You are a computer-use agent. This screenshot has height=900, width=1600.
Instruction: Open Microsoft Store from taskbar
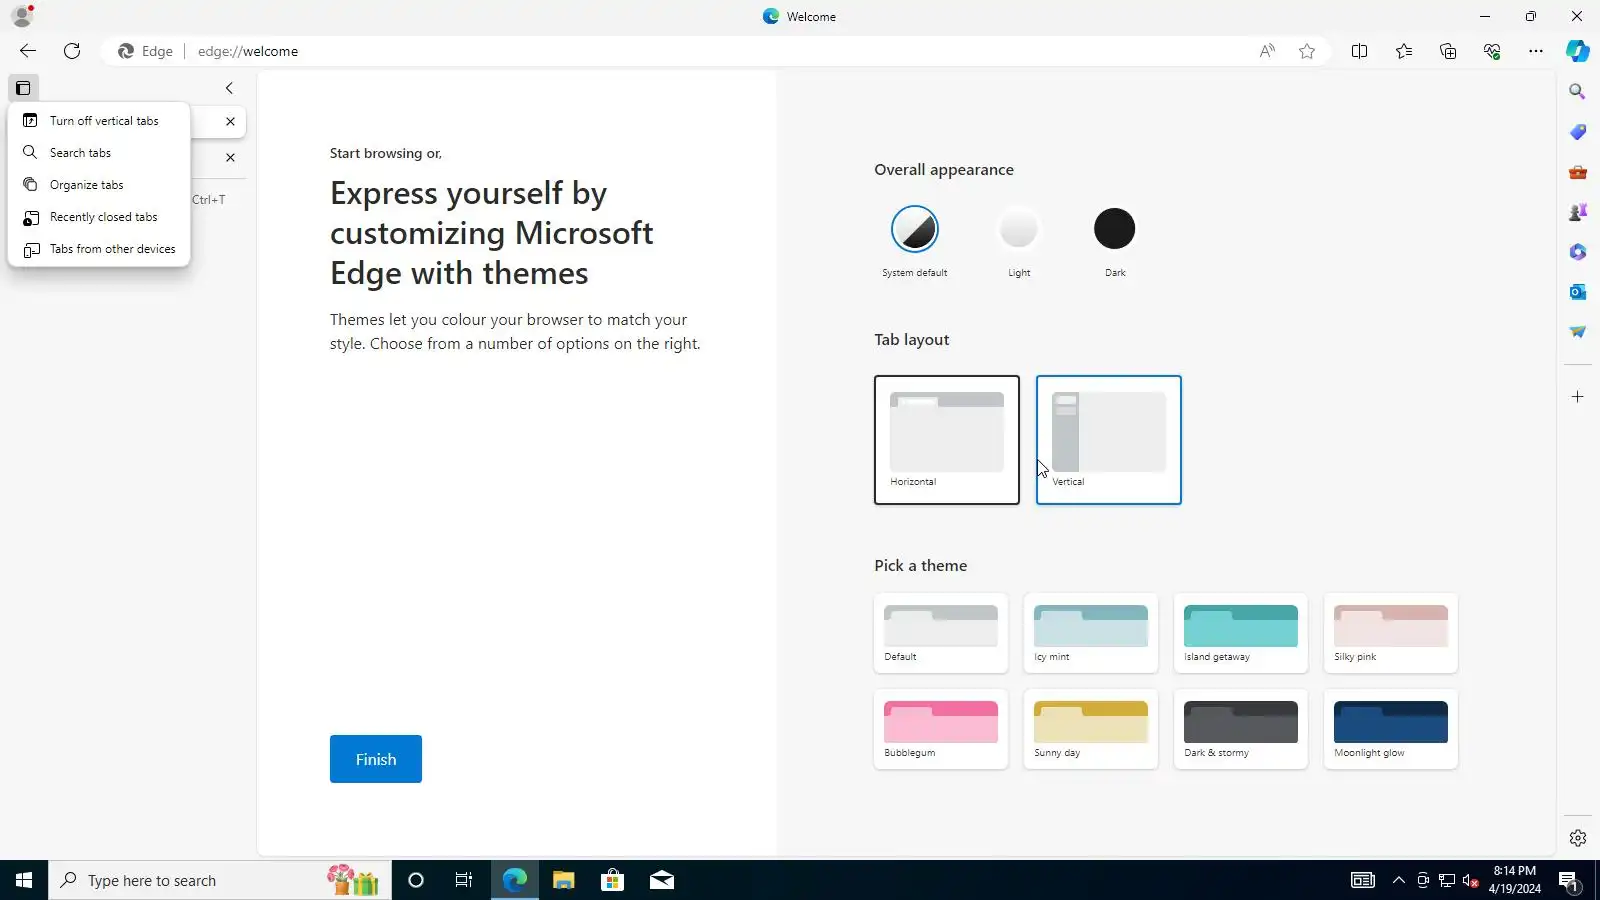pos(612,880)
